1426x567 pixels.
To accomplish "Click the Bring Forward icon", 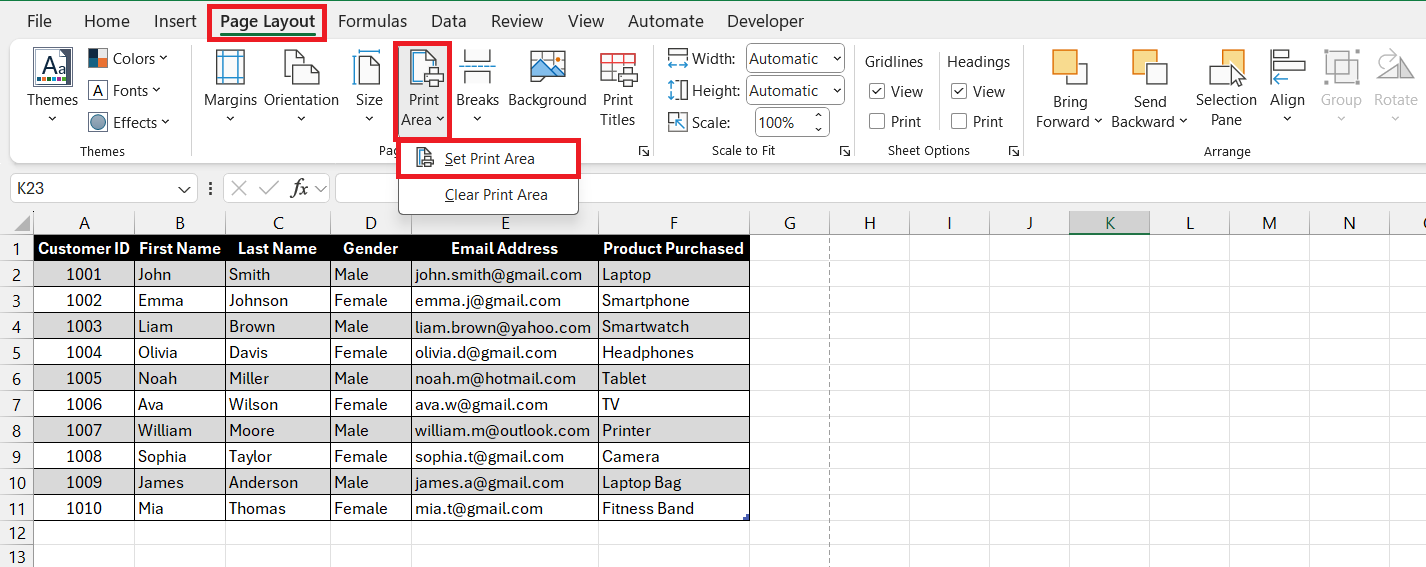I will click(1069, 68).
